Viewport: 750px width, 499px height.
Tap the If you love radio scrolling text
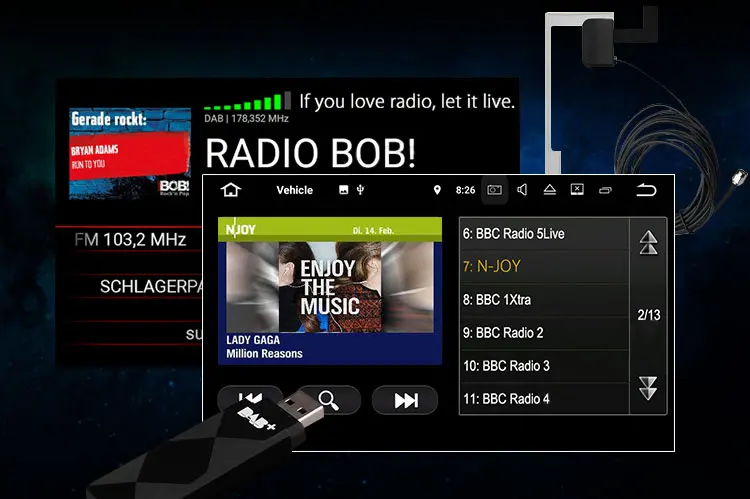pyautogui.click(x=407, y=101)
